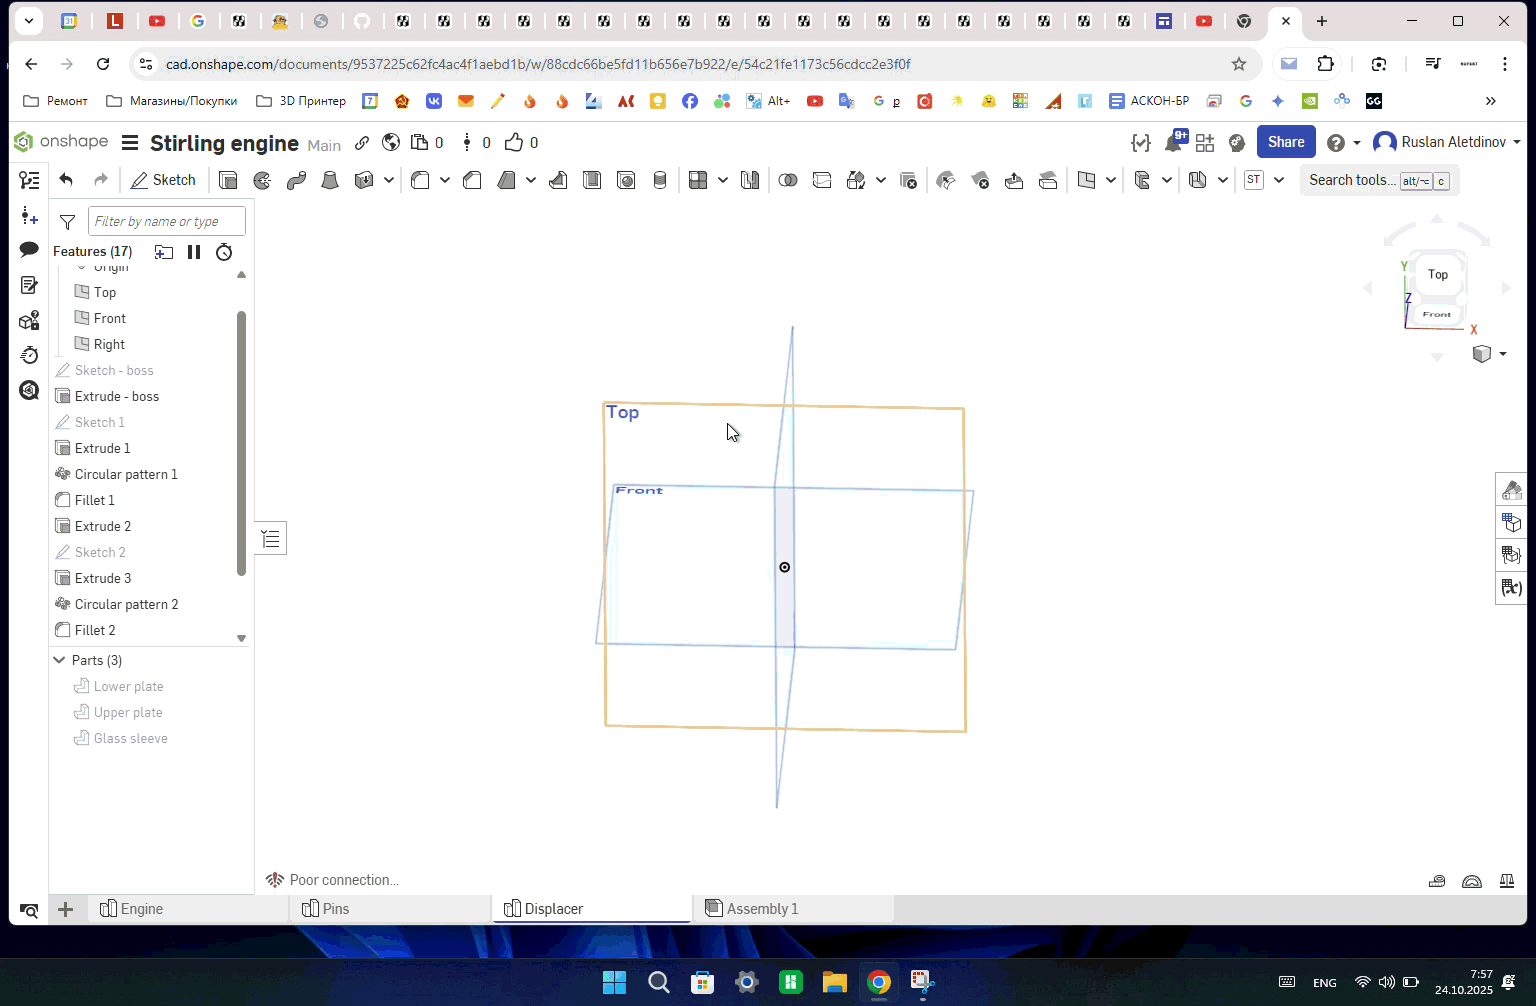Activate the Loft tool
Image resolution: width=1536 pixels, height=1006 pixels.
[x=330, y=180]
